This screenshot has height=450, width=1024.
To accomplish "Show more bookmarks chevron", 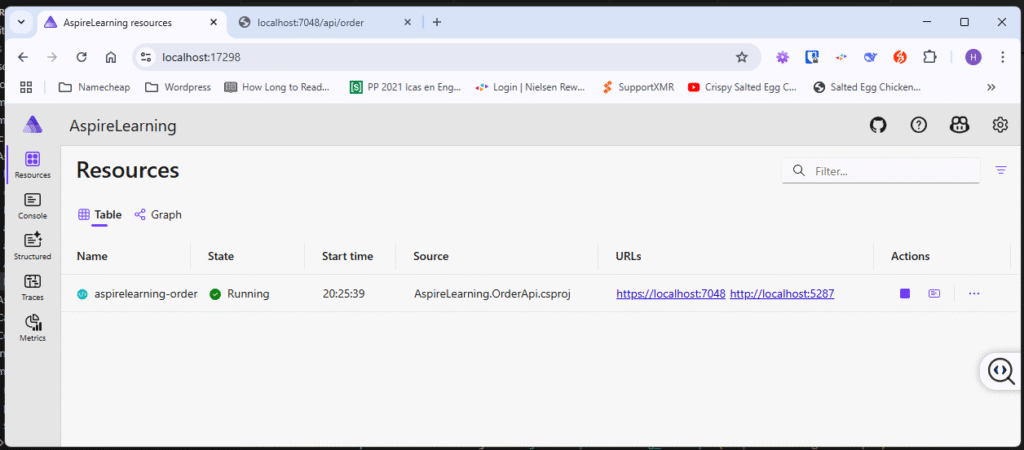I will [x=991, y=87].
